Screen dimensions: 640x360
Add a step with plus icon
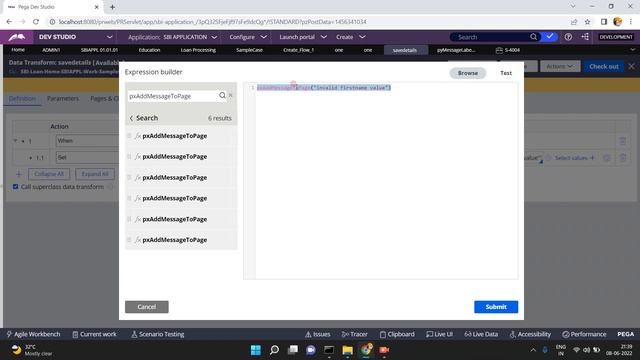click(x=18, y=174)
